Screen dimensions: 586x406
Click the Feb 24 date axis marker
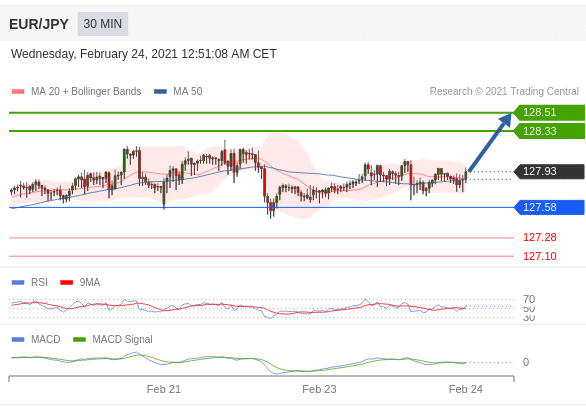point(466,389)
